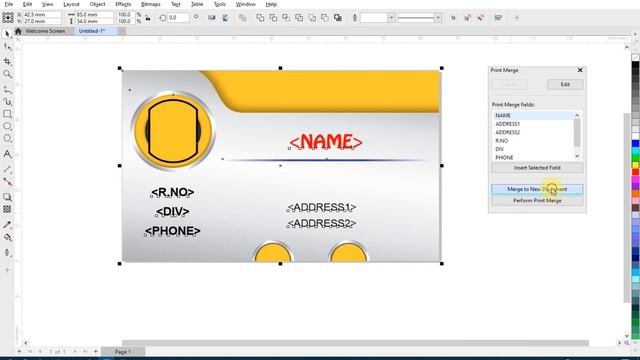Screen dimensions: 640x360
Task: Select the Shape tool in the toolbox
Action: point(7,47)
